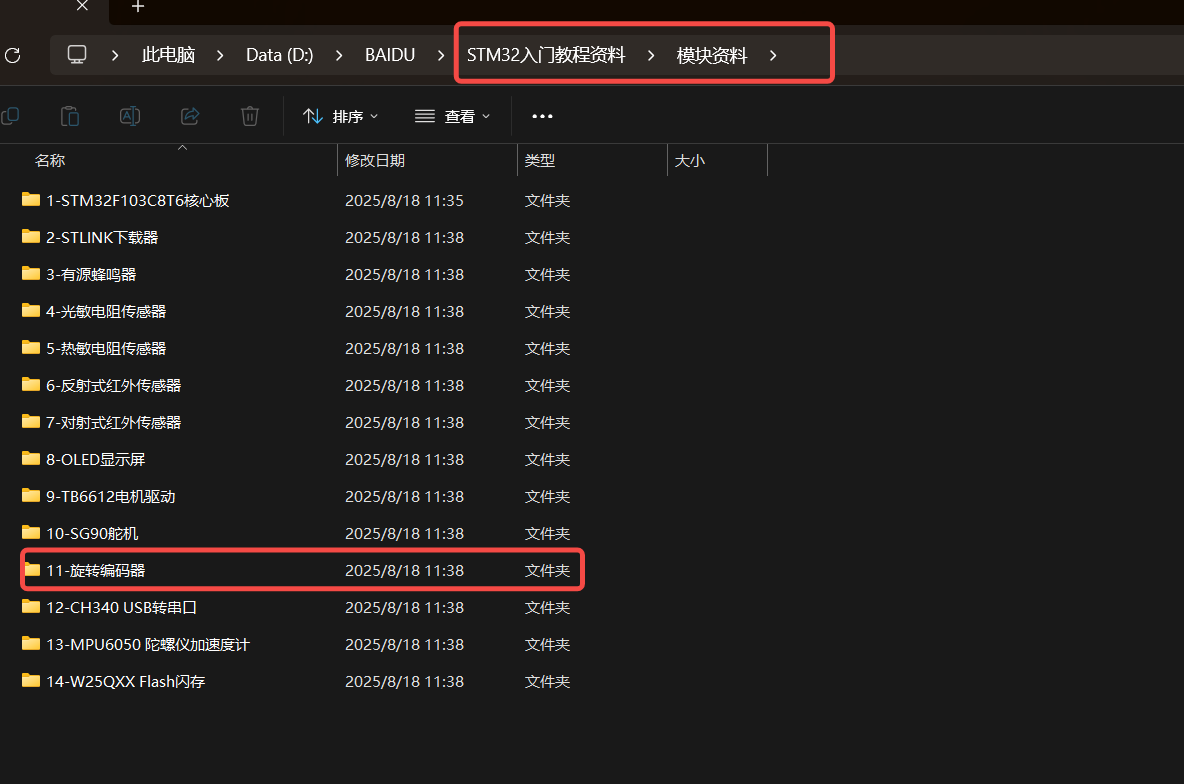Select folder 14-W25QXX Flash闪存
Screen dimensions: 1184x784
pyautogui.click(x=125, y=681)
